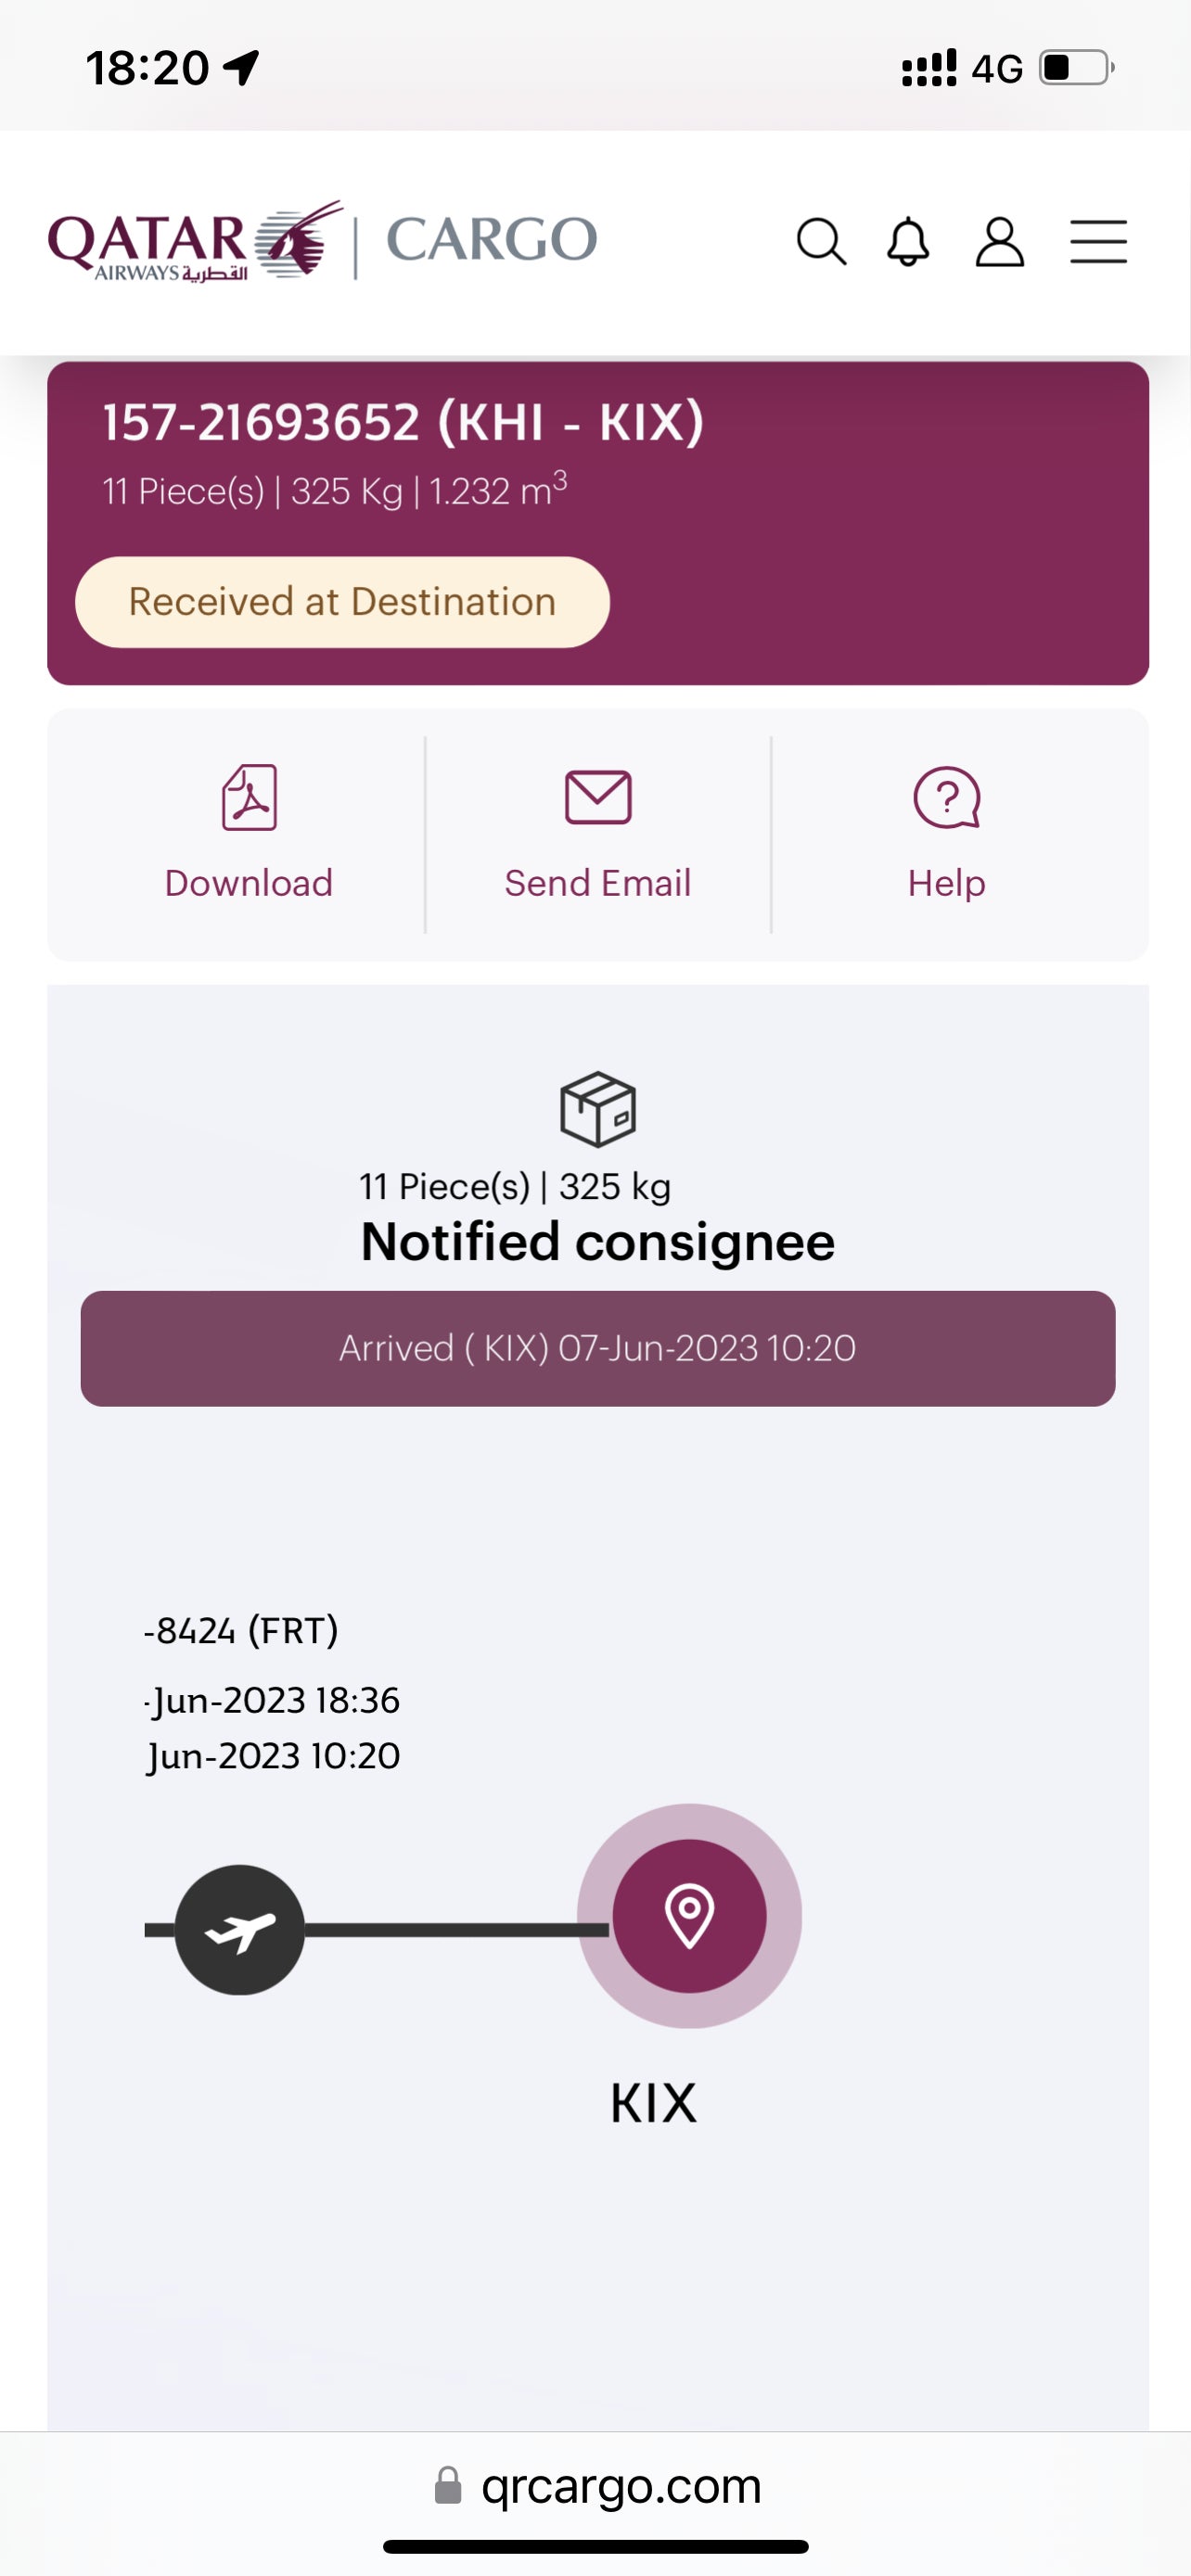The height and width of the screenshot is (2576, 1191).
Task: Tap the airplane flight marker on timeline
Action: click(x=240, y=1930)
